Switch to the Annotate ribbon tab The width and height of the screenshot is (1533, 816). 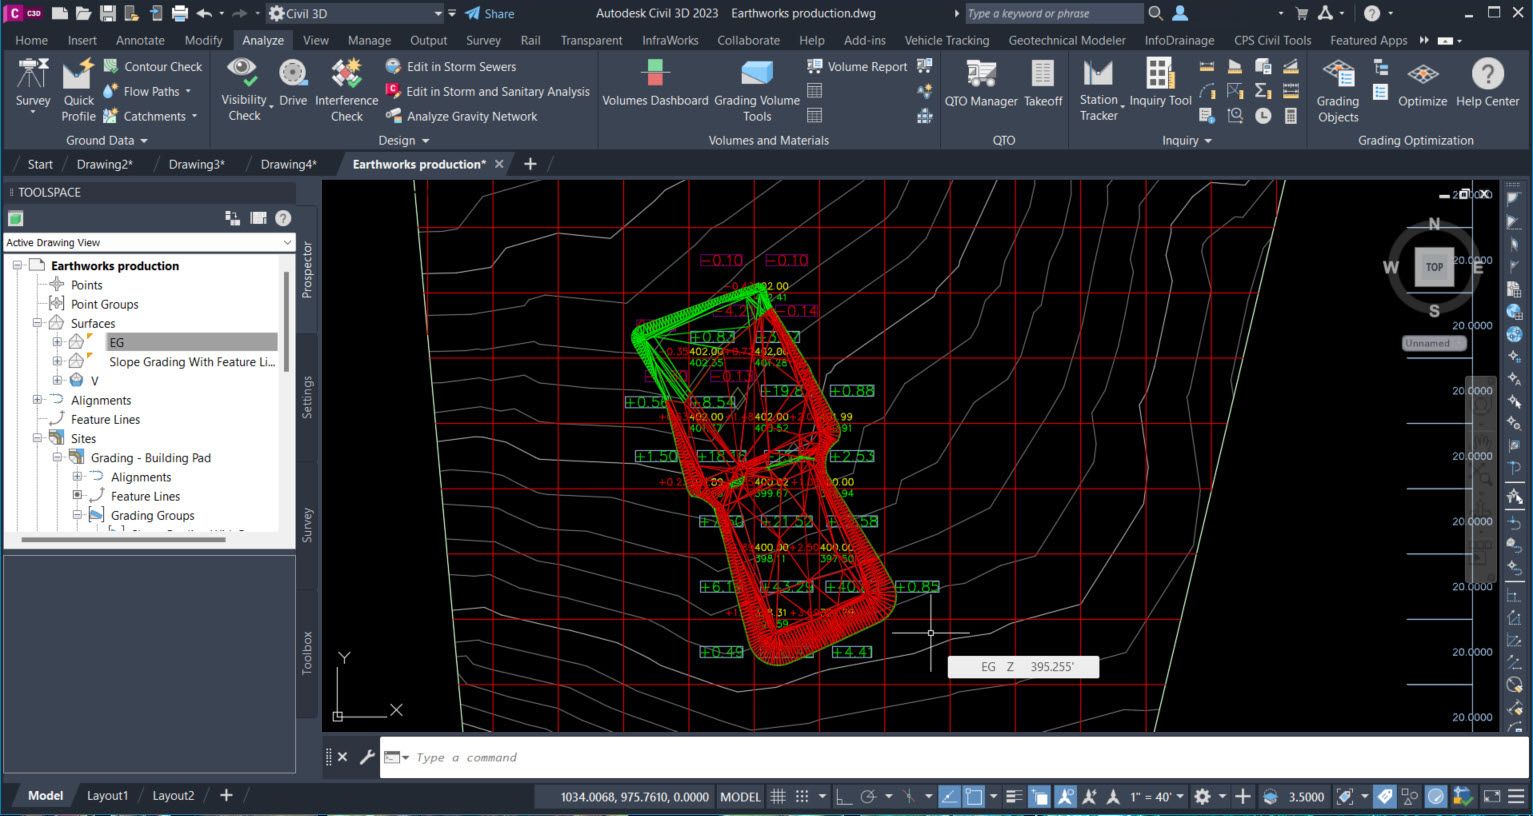(140, 40)
